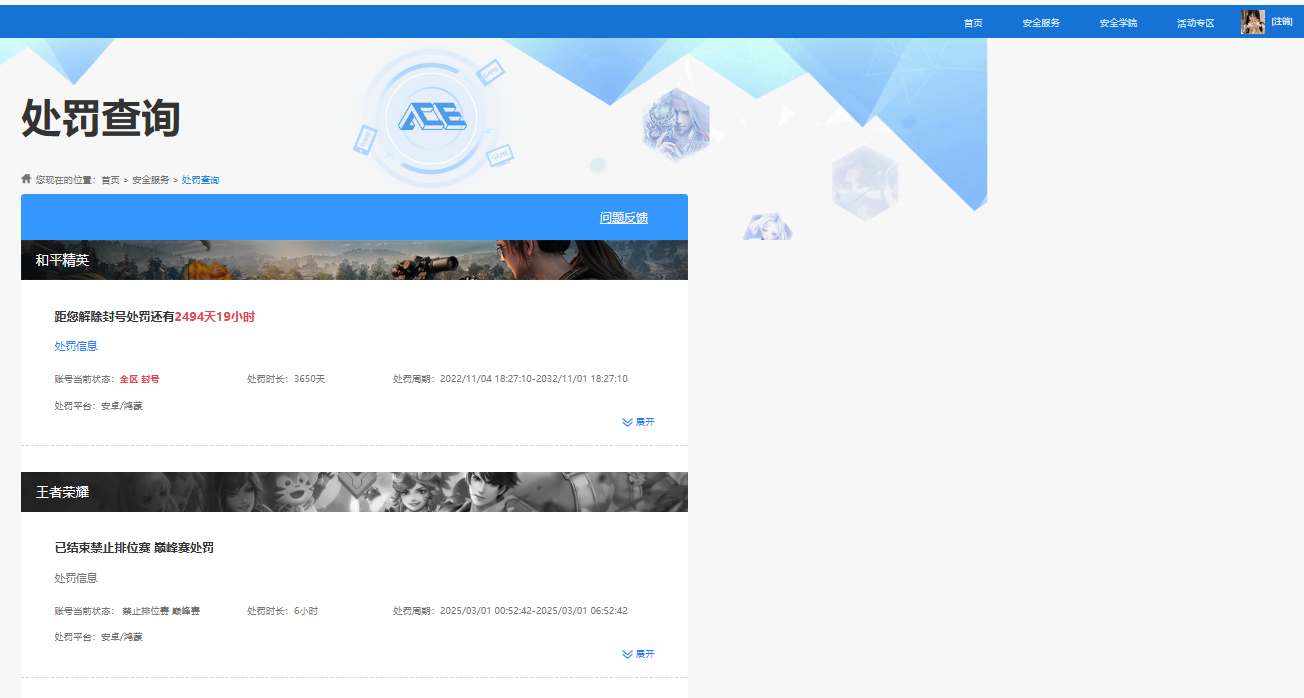Click 处罚信息 link under 和平精英

click(x=76, y=346)
